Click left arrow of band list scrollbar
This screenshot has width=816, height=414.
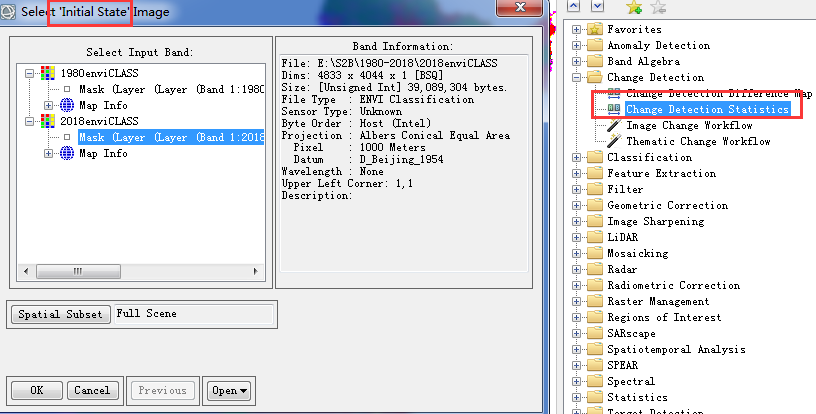[26, 271]
